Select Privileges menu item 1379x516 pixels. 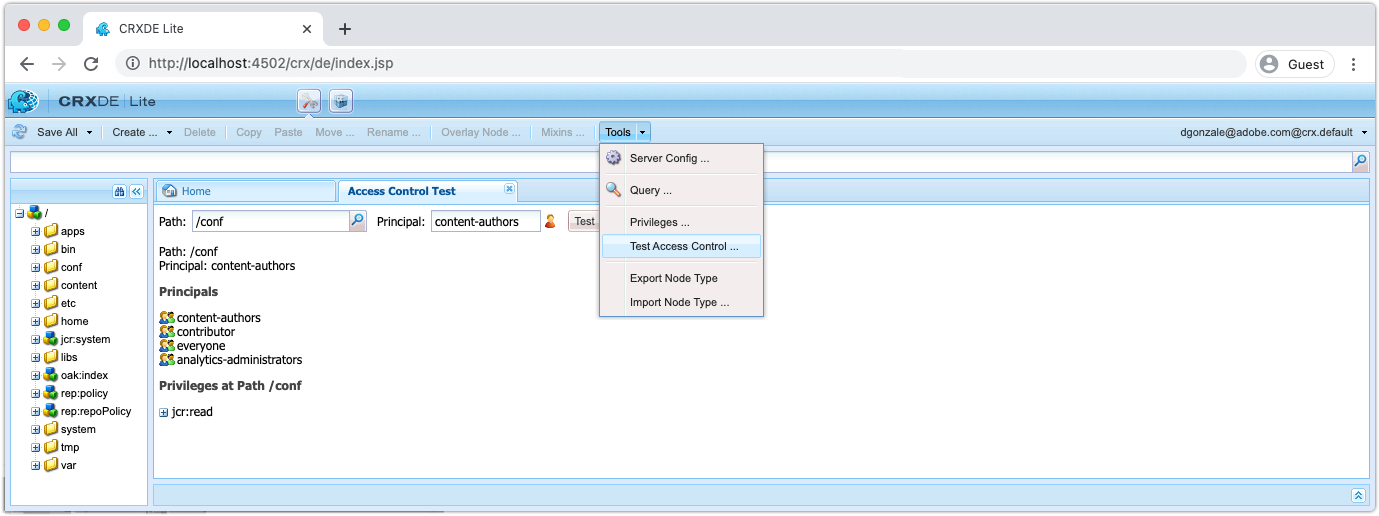681,222
